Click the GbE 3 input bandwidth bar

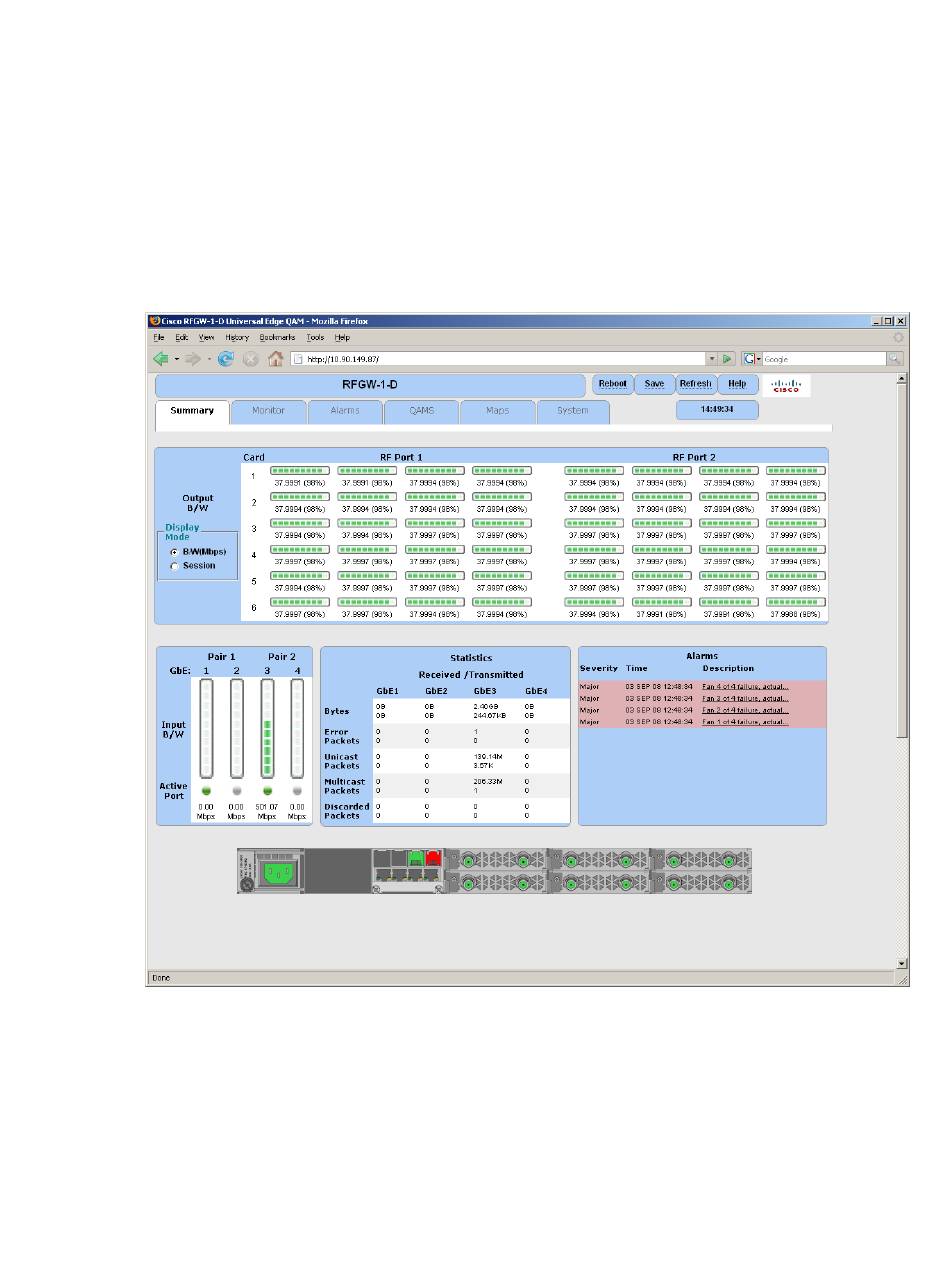(267, 728)
